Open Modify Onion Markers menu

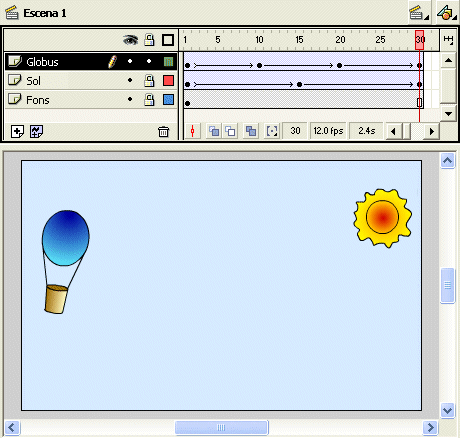click(x=272, y=131)
